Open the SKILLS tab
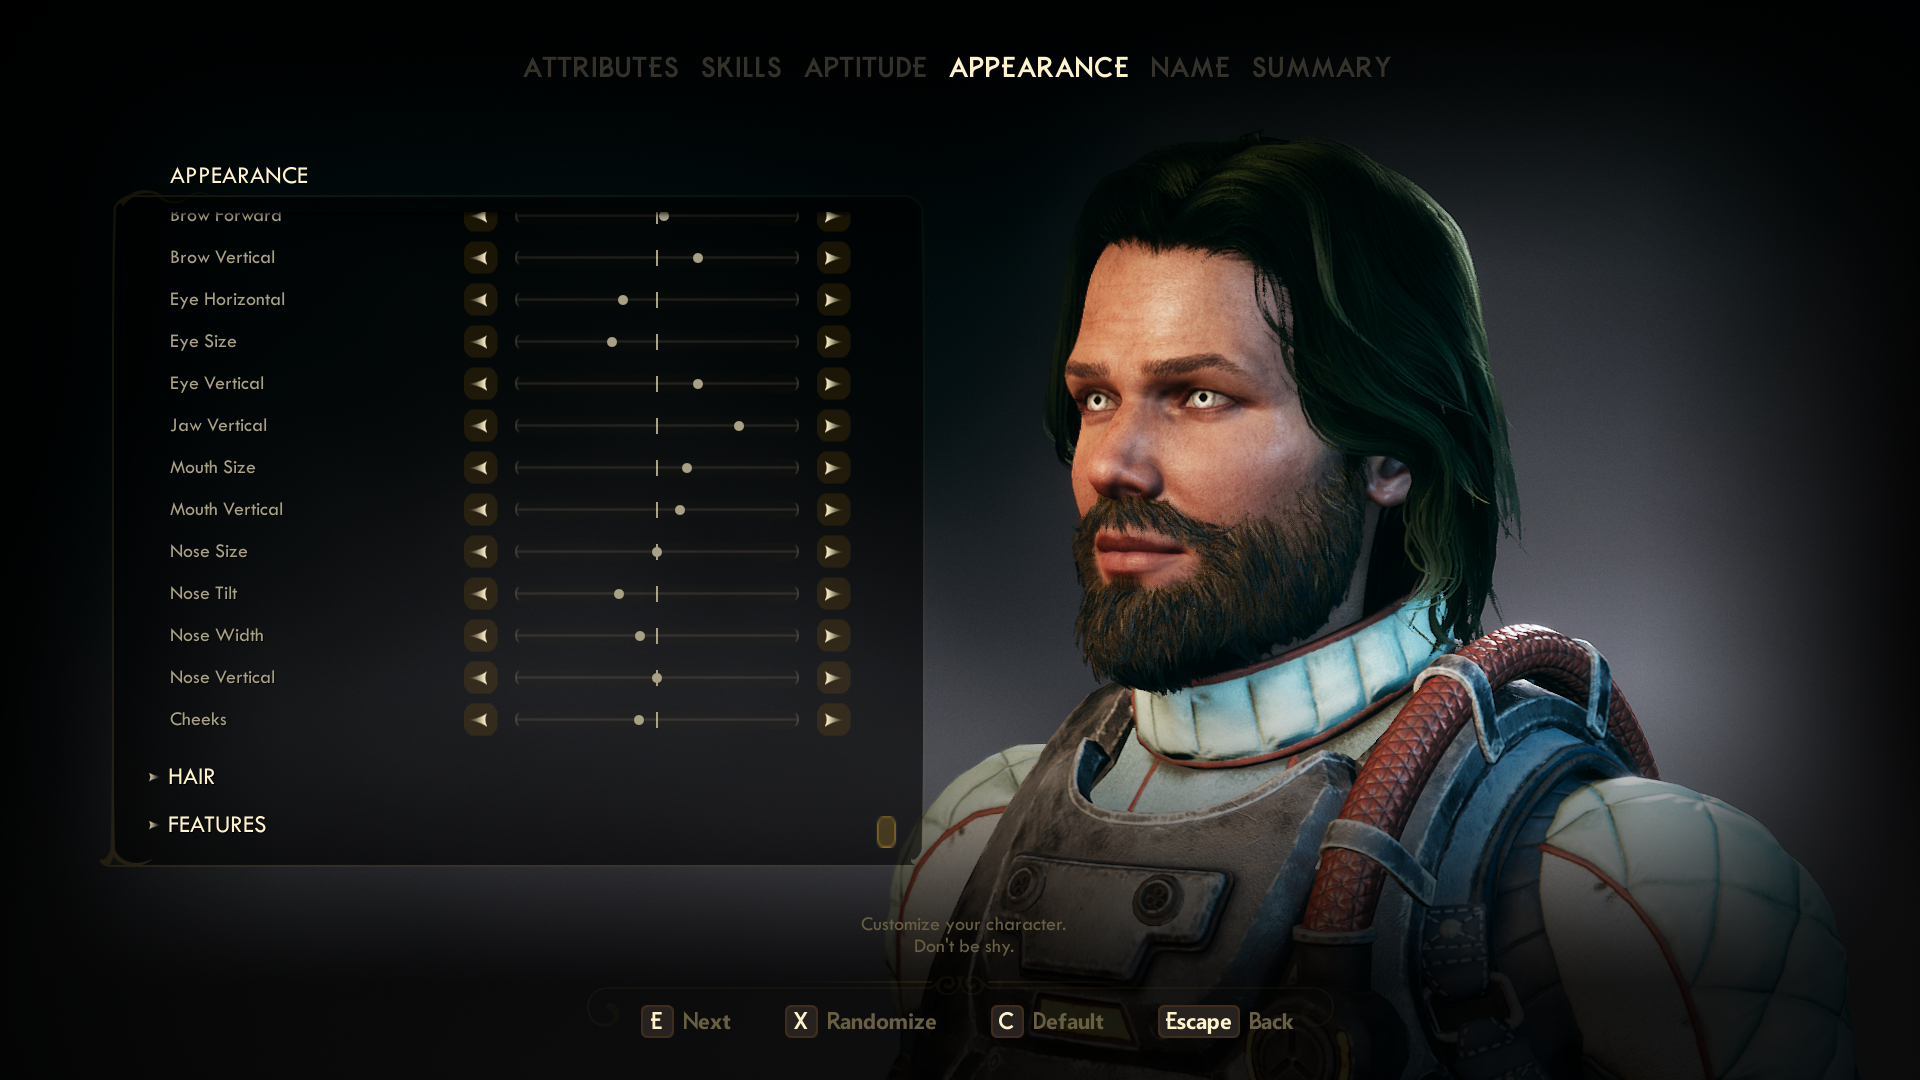The height and width of the screenshot is (1080, 1920). 741,68
